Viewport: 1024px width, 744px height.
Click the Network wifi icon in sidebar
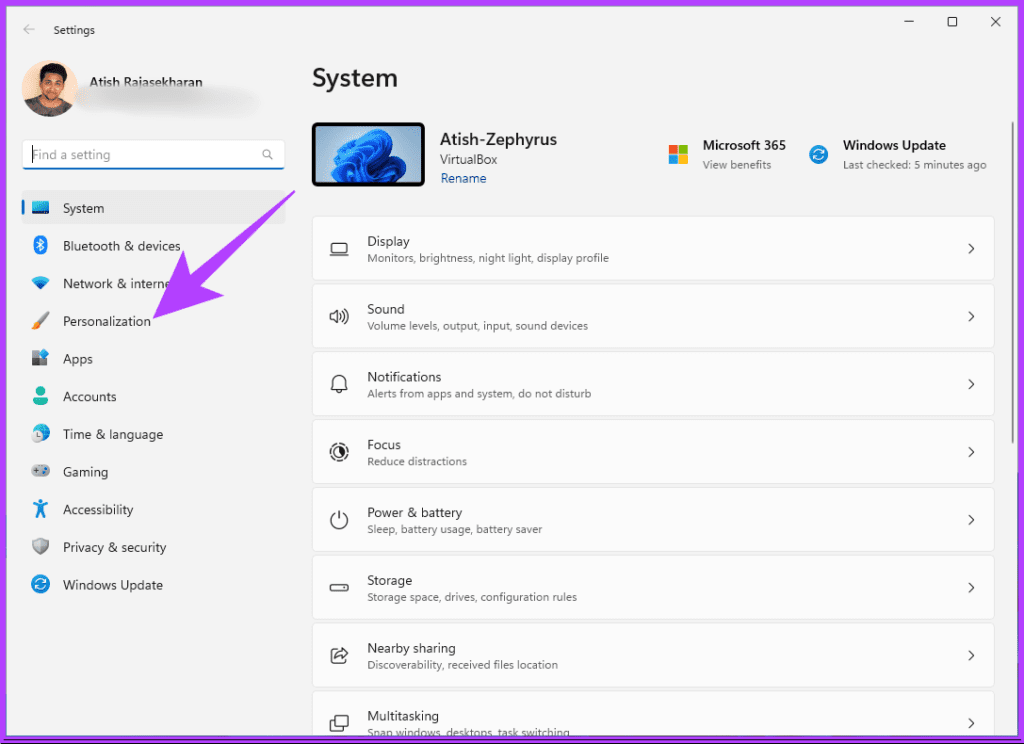click(40, 283)
